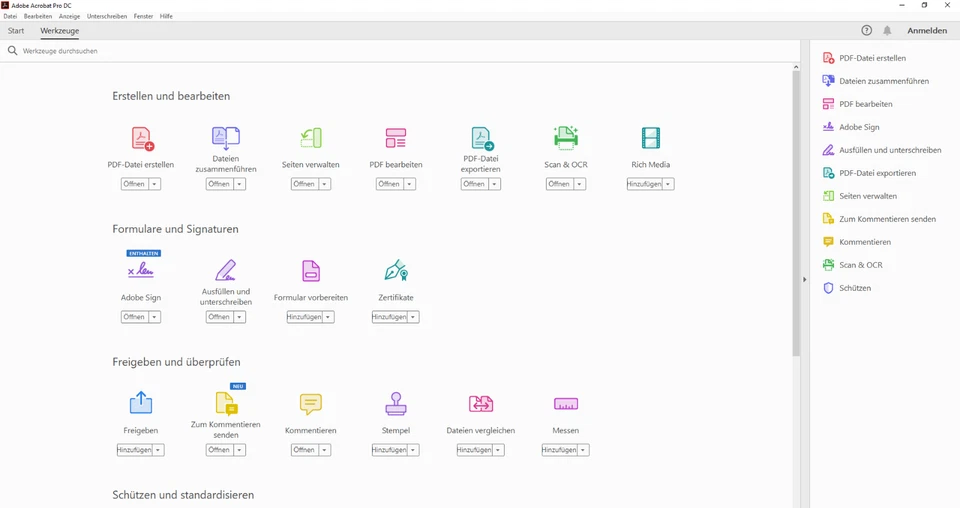Image resolution: width=960 pixels, height=508 pixels.
Task: Open dropdown arrow under Messen
Action: pyautogui.click(x=583, y=450)
